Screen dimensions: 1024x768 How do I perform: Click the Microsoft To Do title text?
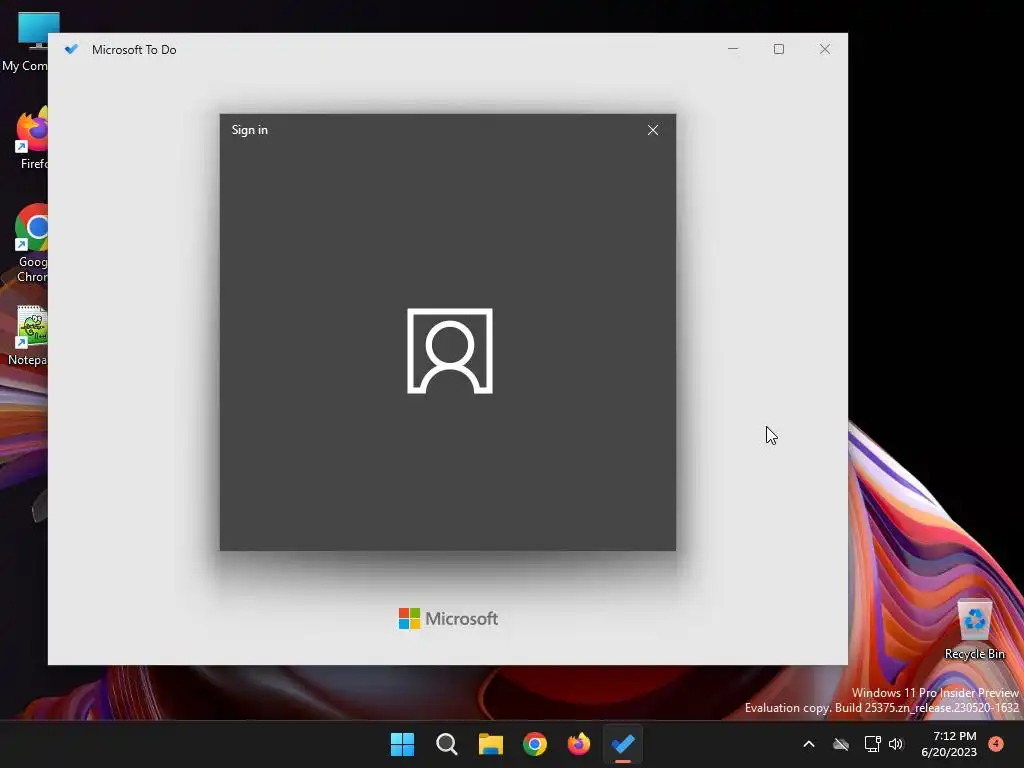coord(134,50)
